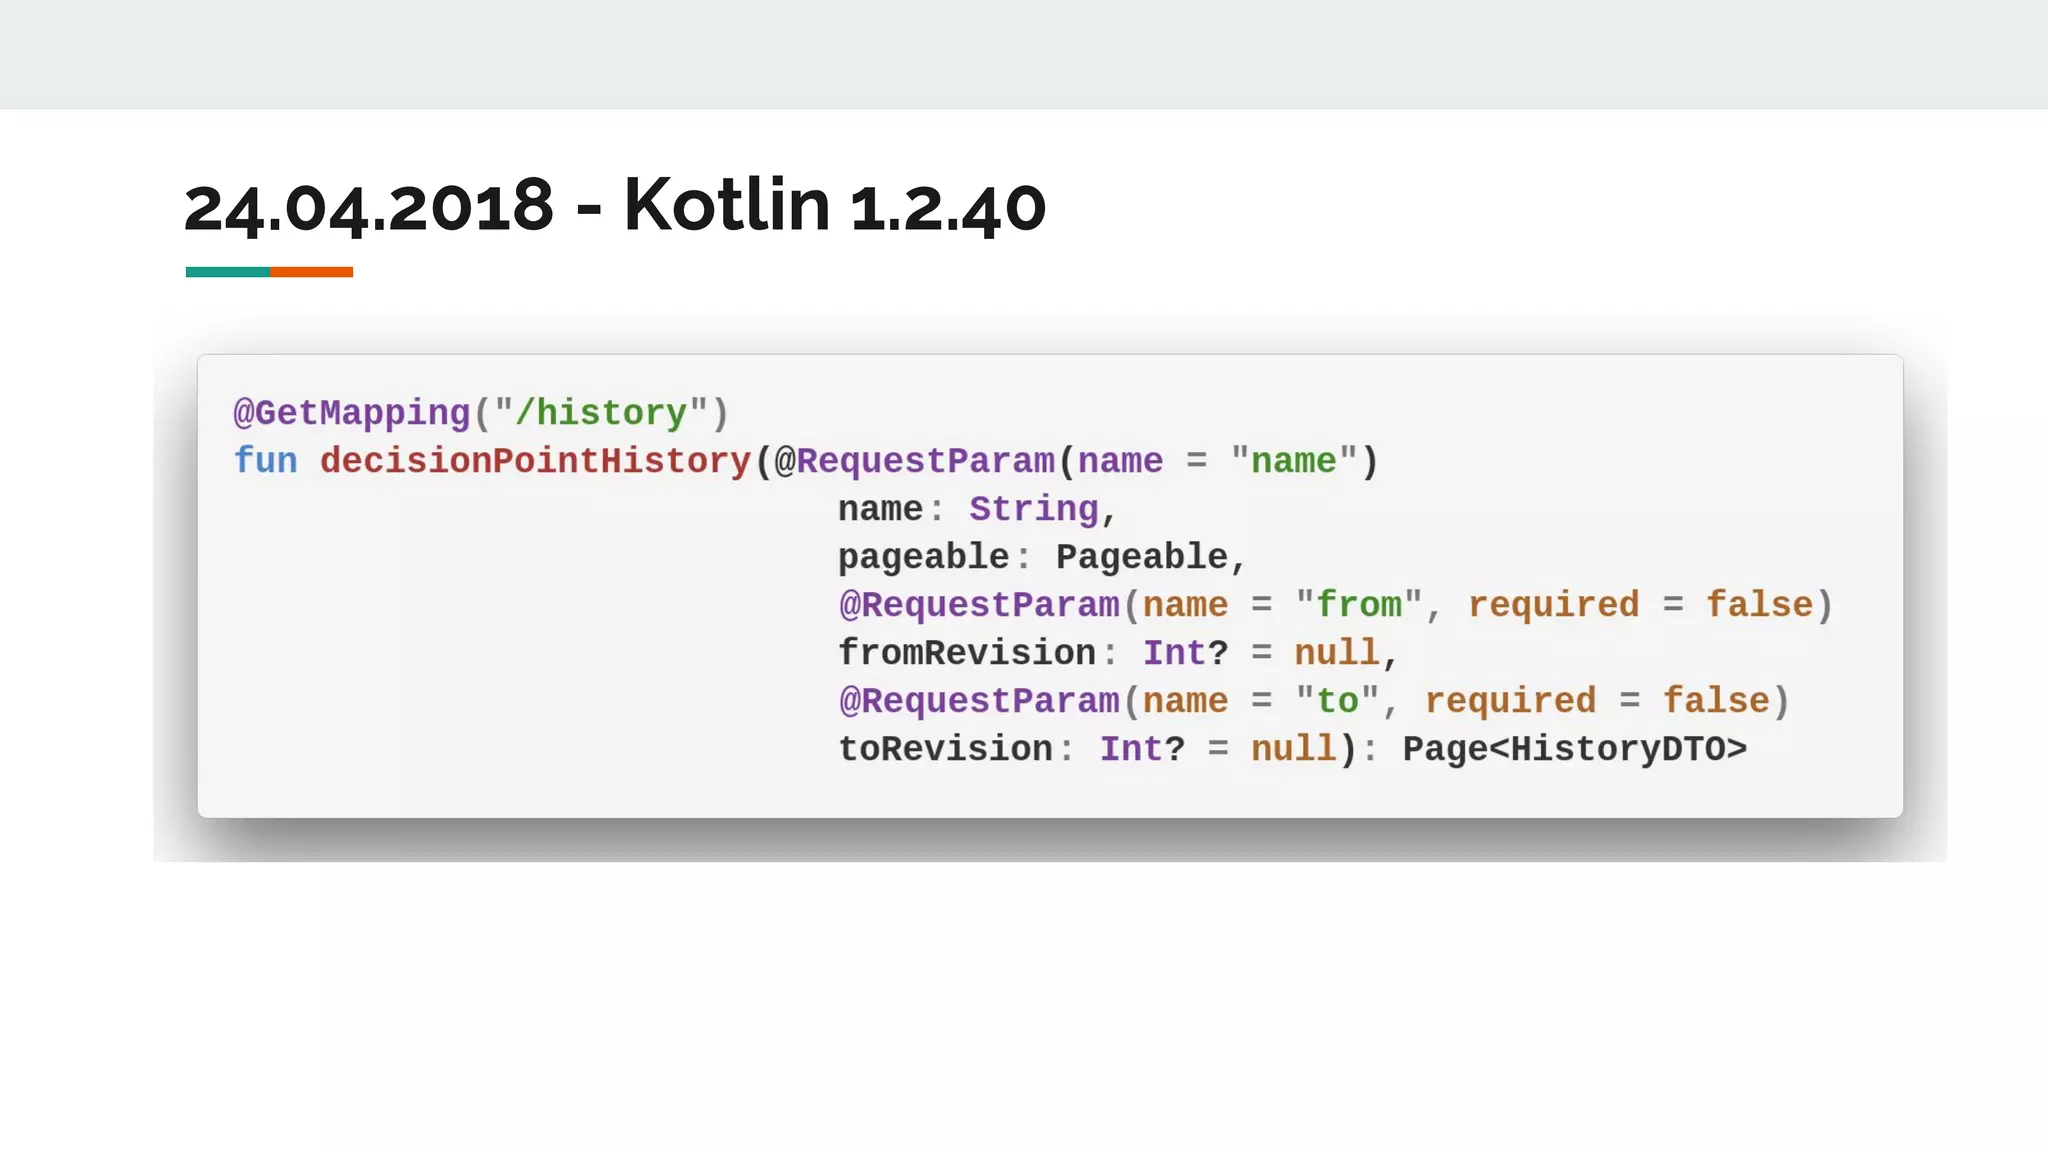Click the 'fun' keyword
Screen dimensions: 2048x1152
coord(266,460)
